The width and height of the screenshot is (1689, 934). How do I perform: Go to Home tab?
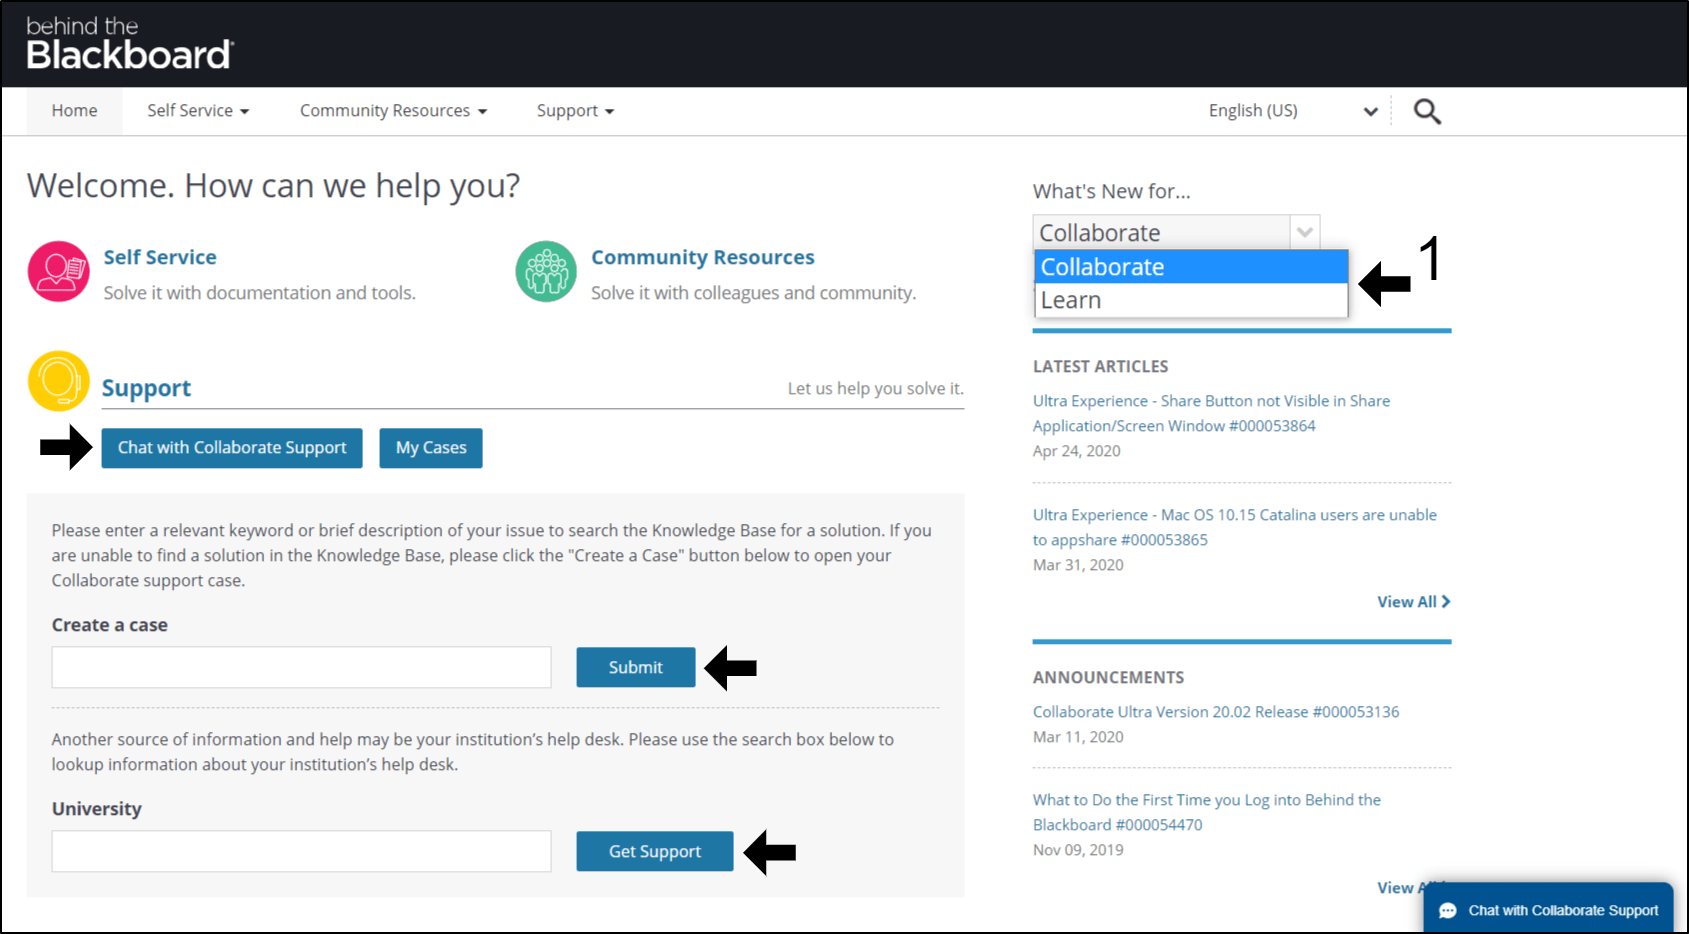pyautogui.click(x=74, y=111)
